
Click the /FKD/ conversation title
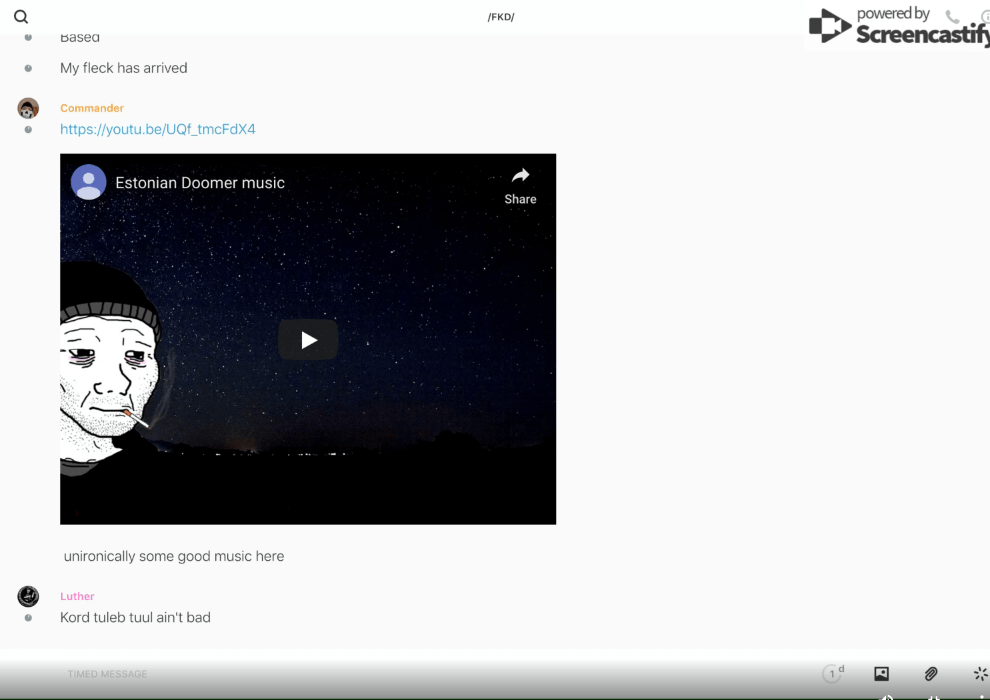[x=501, y=17]
